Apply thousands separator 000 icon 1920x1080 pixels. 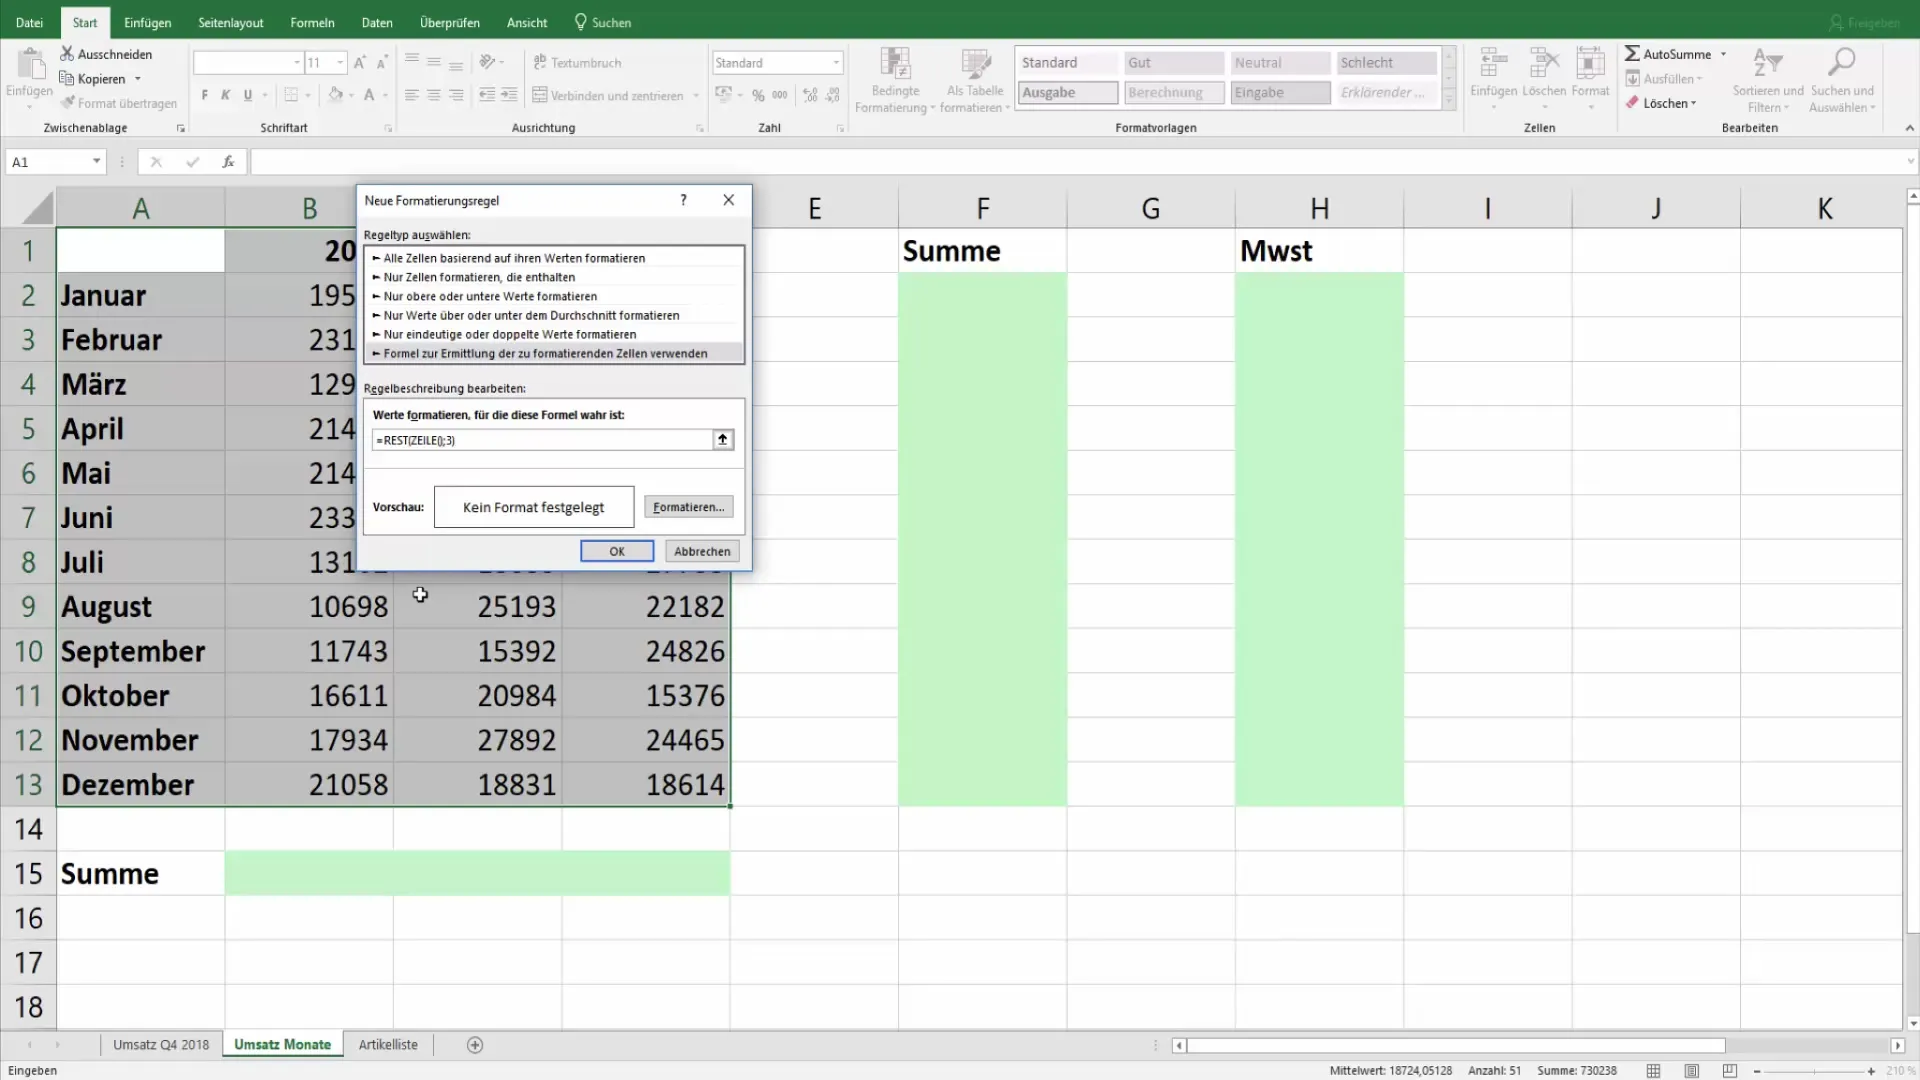779,95
